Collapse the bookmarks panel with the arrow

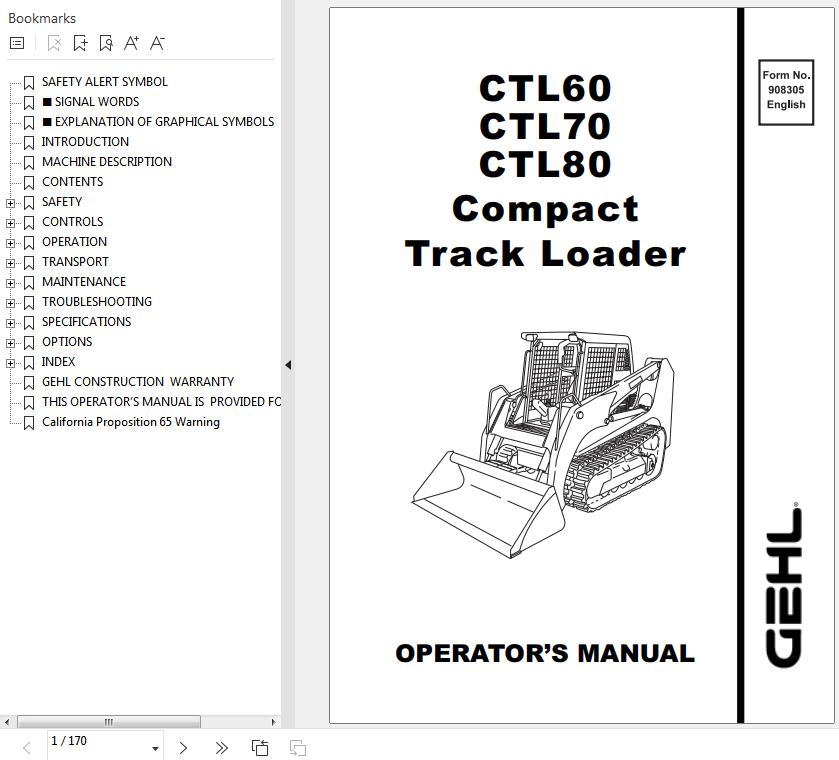288,365
